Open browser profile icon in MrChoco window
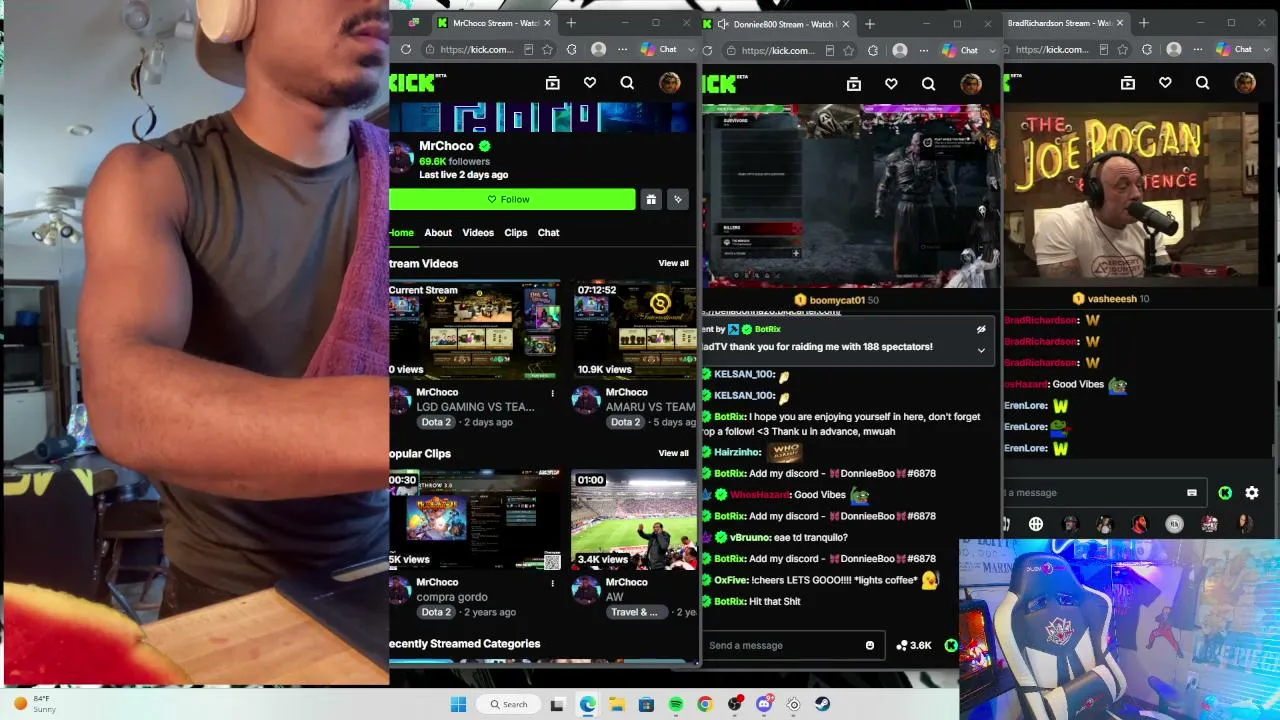The height and width of the screenshot is (720, 1280). pos(598,49)
